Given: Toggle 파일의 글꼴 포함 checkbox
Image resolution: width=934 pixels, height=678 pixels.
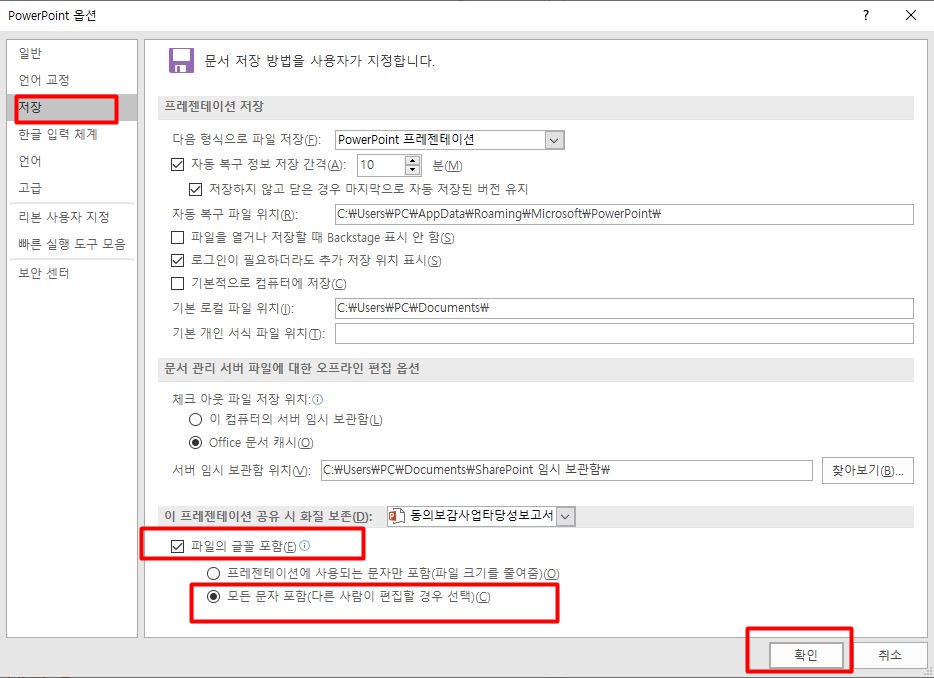Looking at the screenshot, I should coord(177,546).
